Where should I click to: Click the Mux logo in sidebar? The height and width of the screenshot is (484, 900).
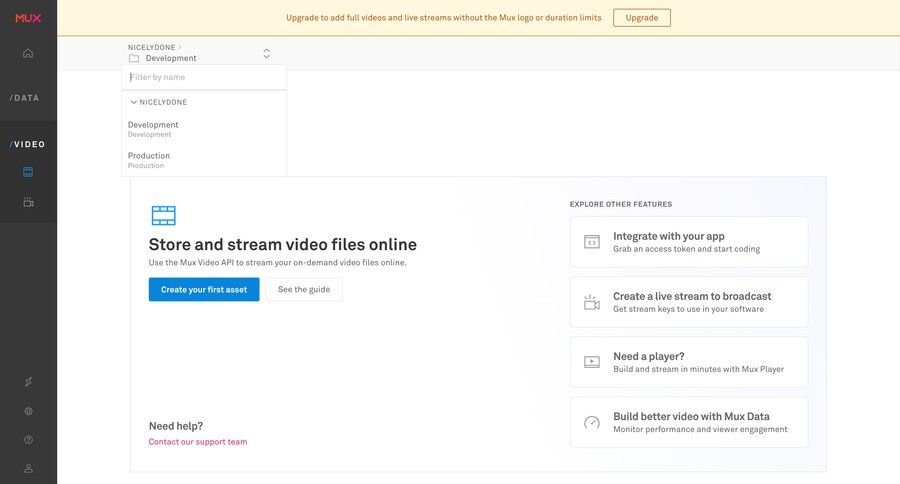click(28, 17)
